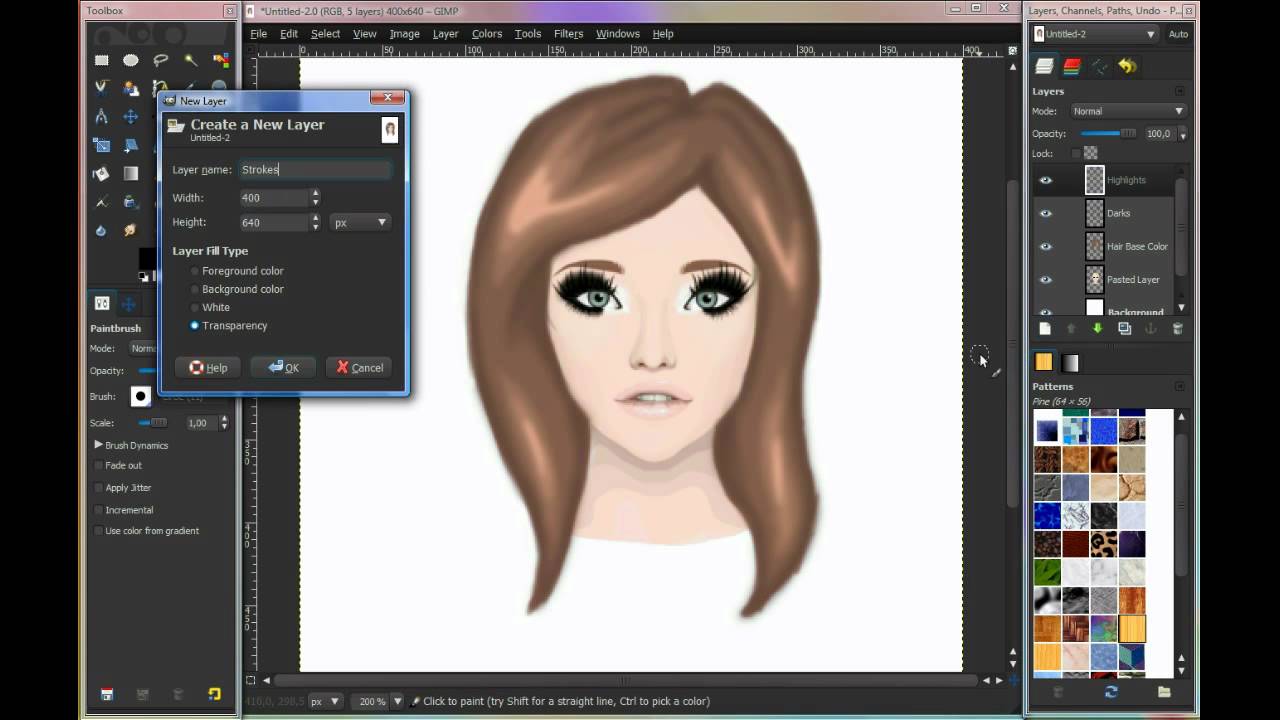Open the Select menu

pos(325,33)
